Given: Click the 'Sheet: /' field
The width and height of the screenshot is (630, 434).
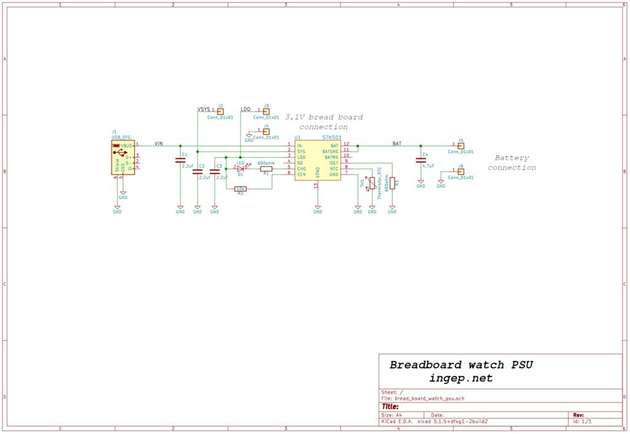Looking at the screenshot, I should click(x=392, y=392).
